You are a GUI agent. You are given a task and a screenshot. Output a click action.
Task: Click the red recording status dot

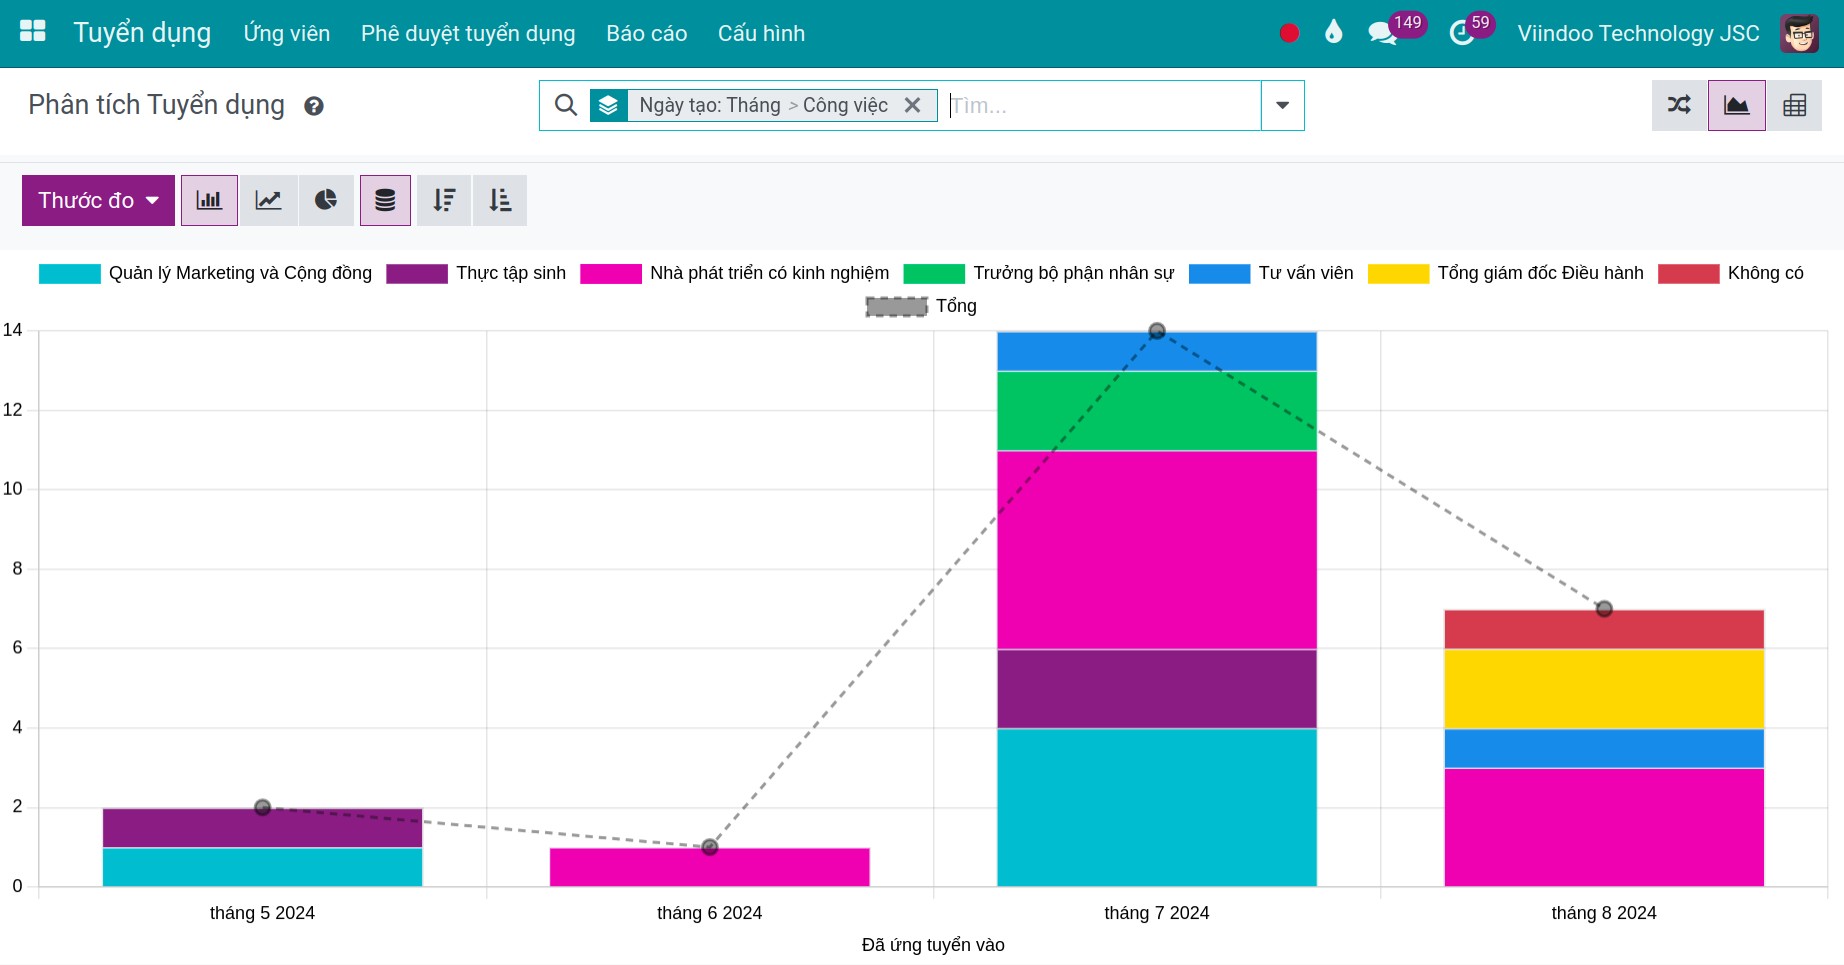coord(1289,33)
